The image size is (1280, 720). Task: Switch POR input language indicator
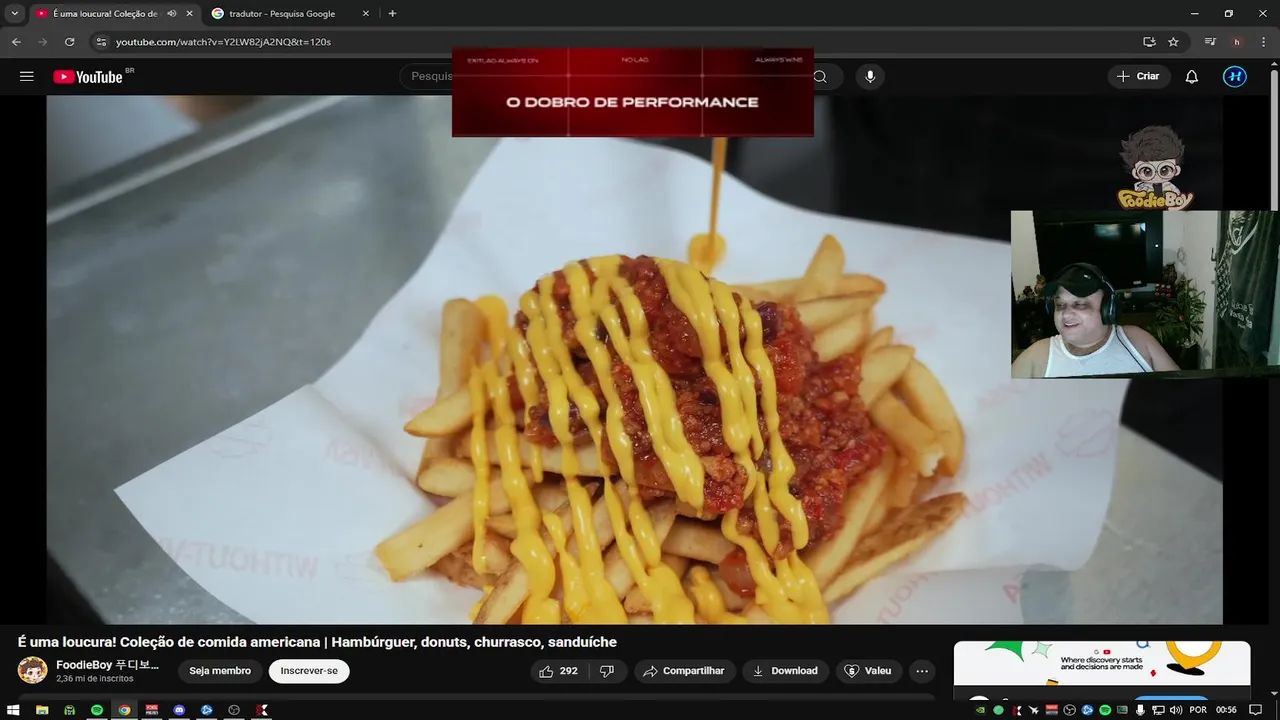(1197, 710)
